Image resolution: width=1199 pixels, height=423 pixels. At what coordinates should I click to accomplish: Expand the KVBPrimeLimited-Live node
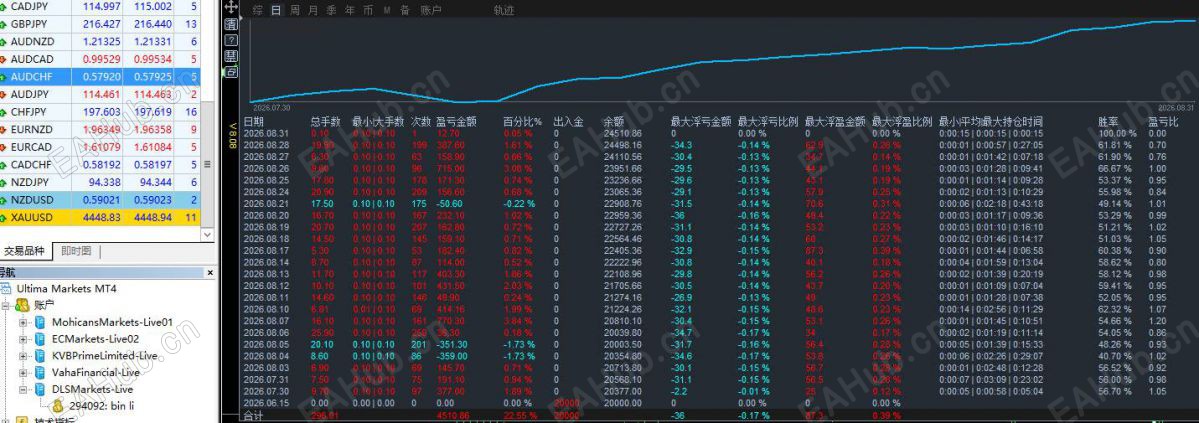pyautogui.click(x=24, y=356)
